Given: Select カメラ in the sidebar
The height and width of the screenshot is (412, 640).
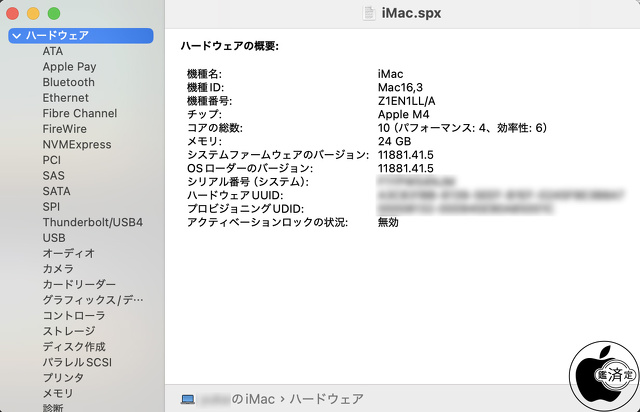Looking at the screenshot, I should [58, 269].
